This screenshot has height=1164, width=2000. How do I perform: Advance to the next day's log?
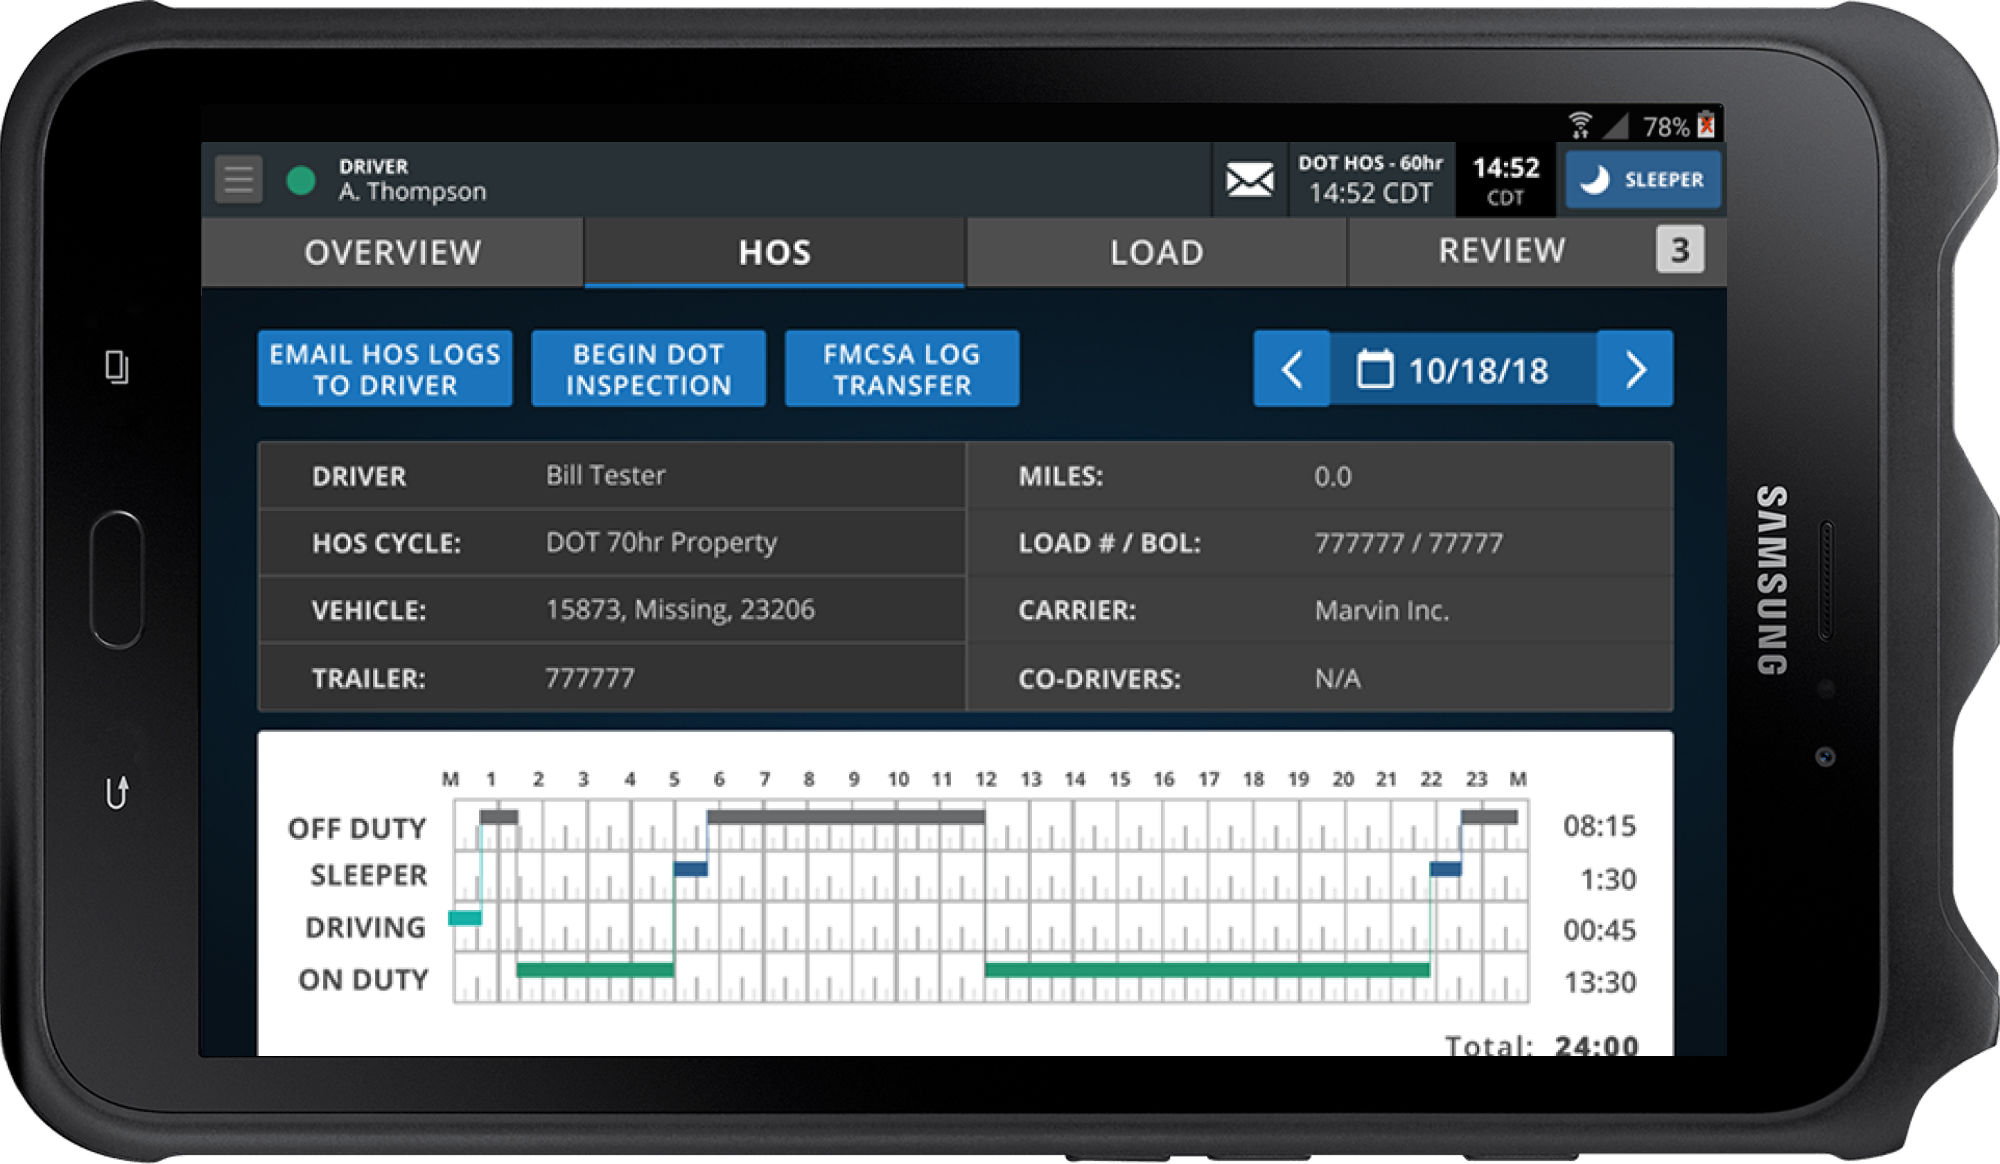1635,369
